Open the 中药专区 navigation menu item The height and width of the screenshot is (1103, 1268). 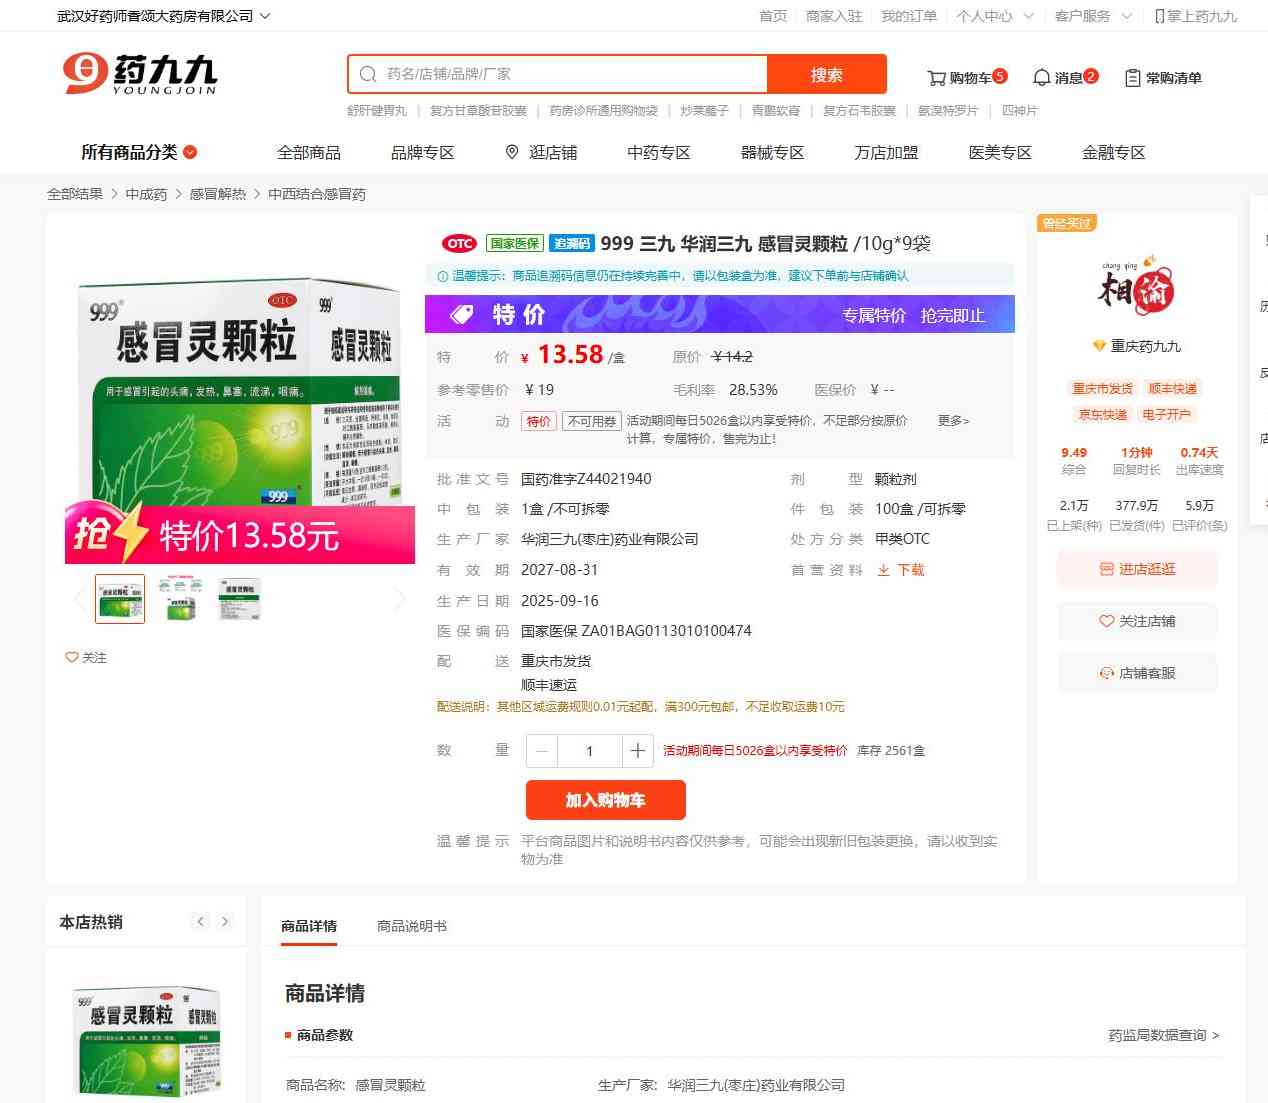click(658, 152)
